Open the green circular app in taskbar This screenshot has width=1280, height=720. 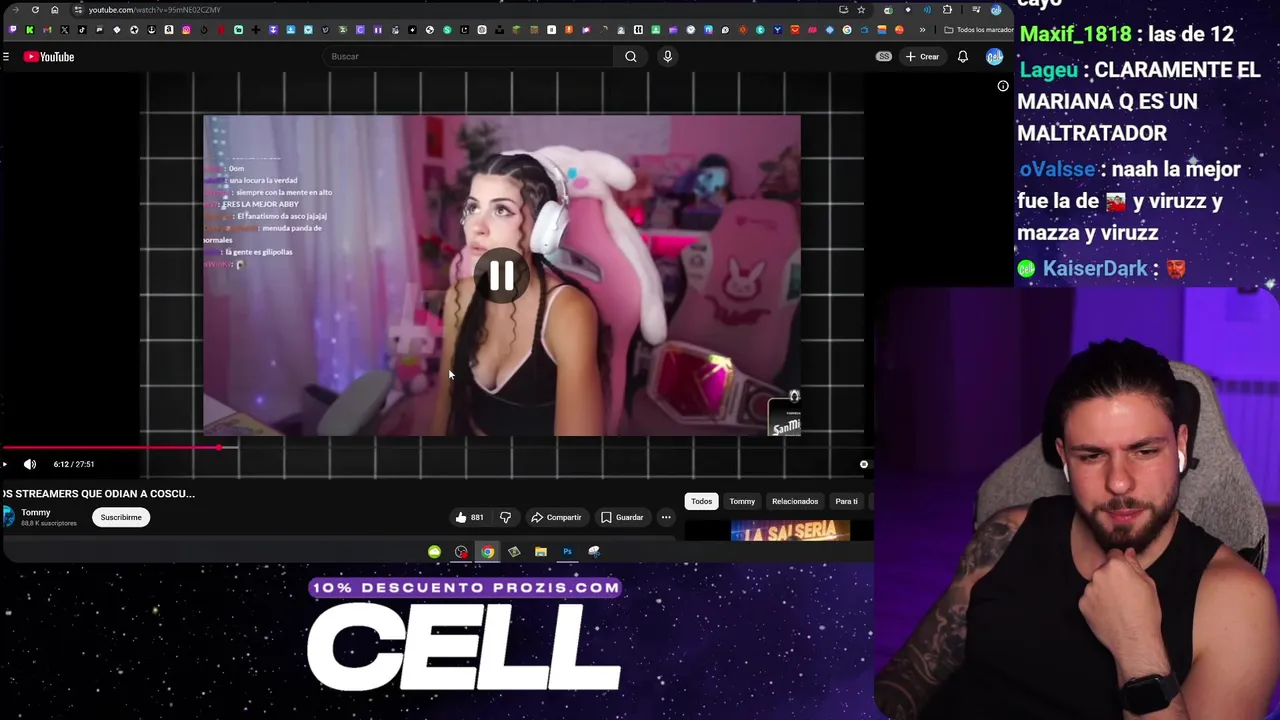(x=434, y=552)
